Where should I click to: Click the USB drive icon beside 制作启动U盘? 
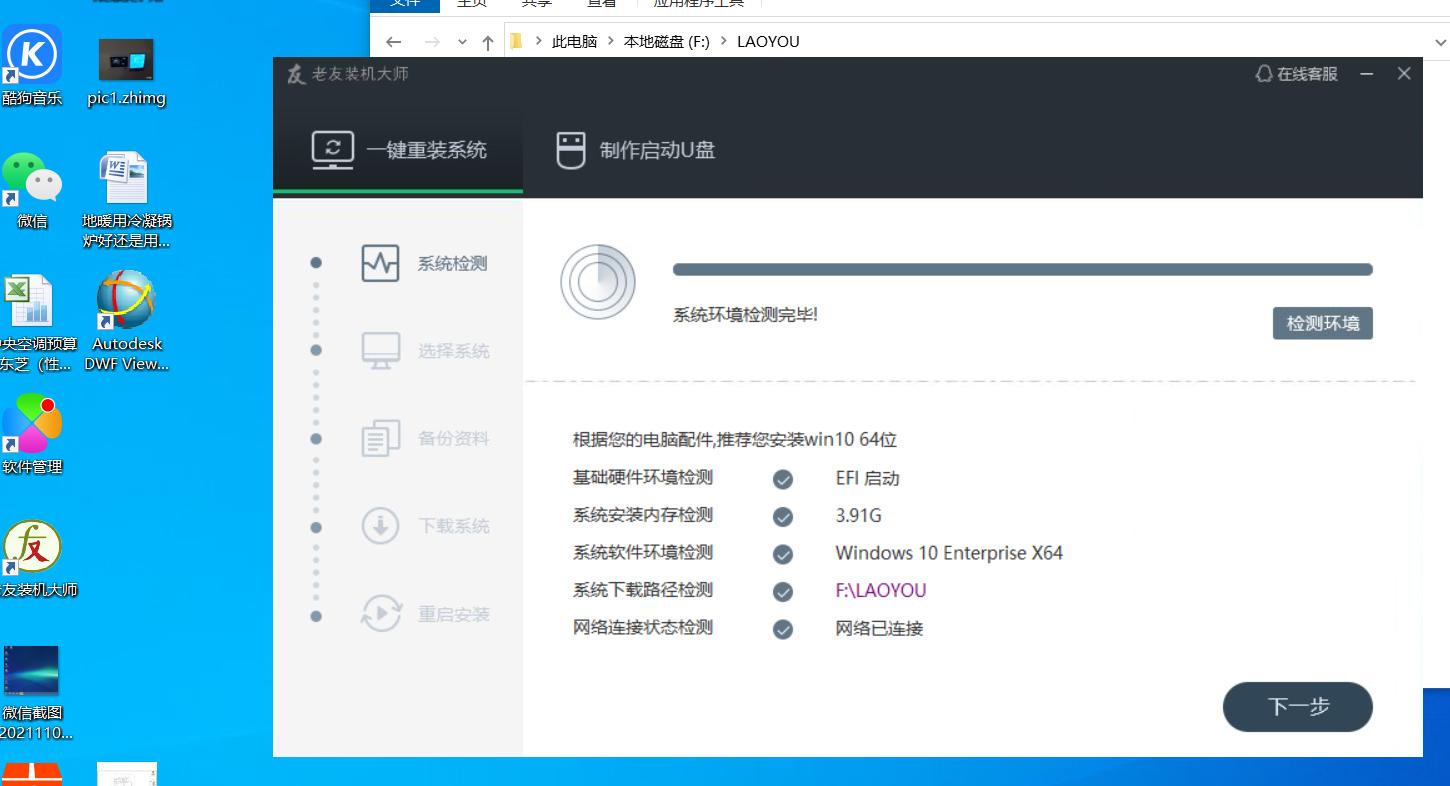[571, 150]
